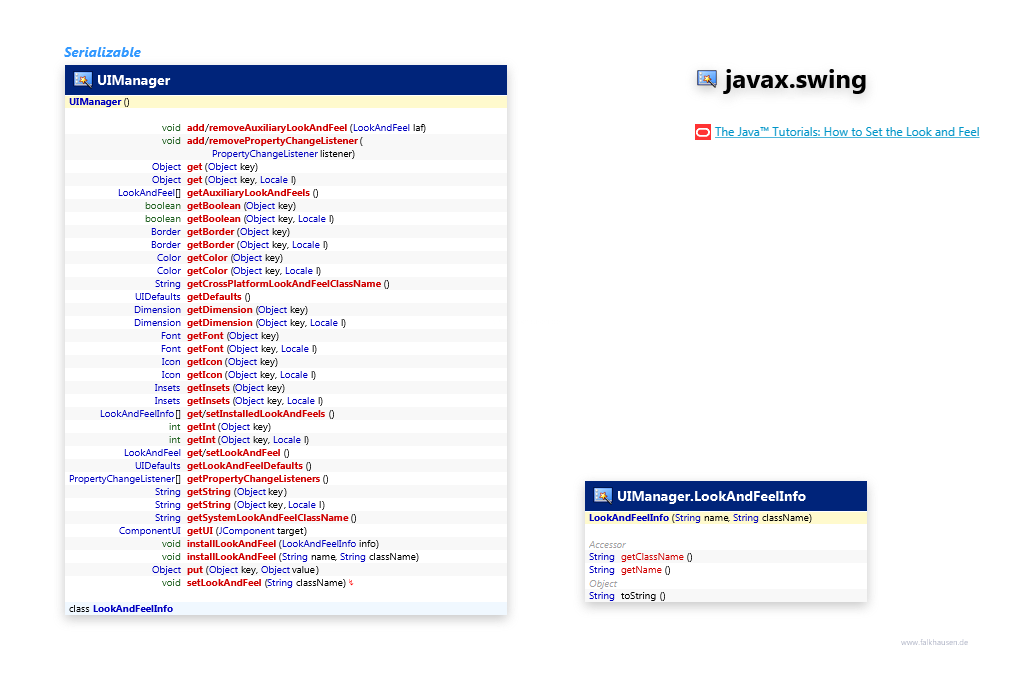Click getString (Object key, Locale l)
Image resolution: width=1026 pixels, height=688 pixels.
click(256, 505)
